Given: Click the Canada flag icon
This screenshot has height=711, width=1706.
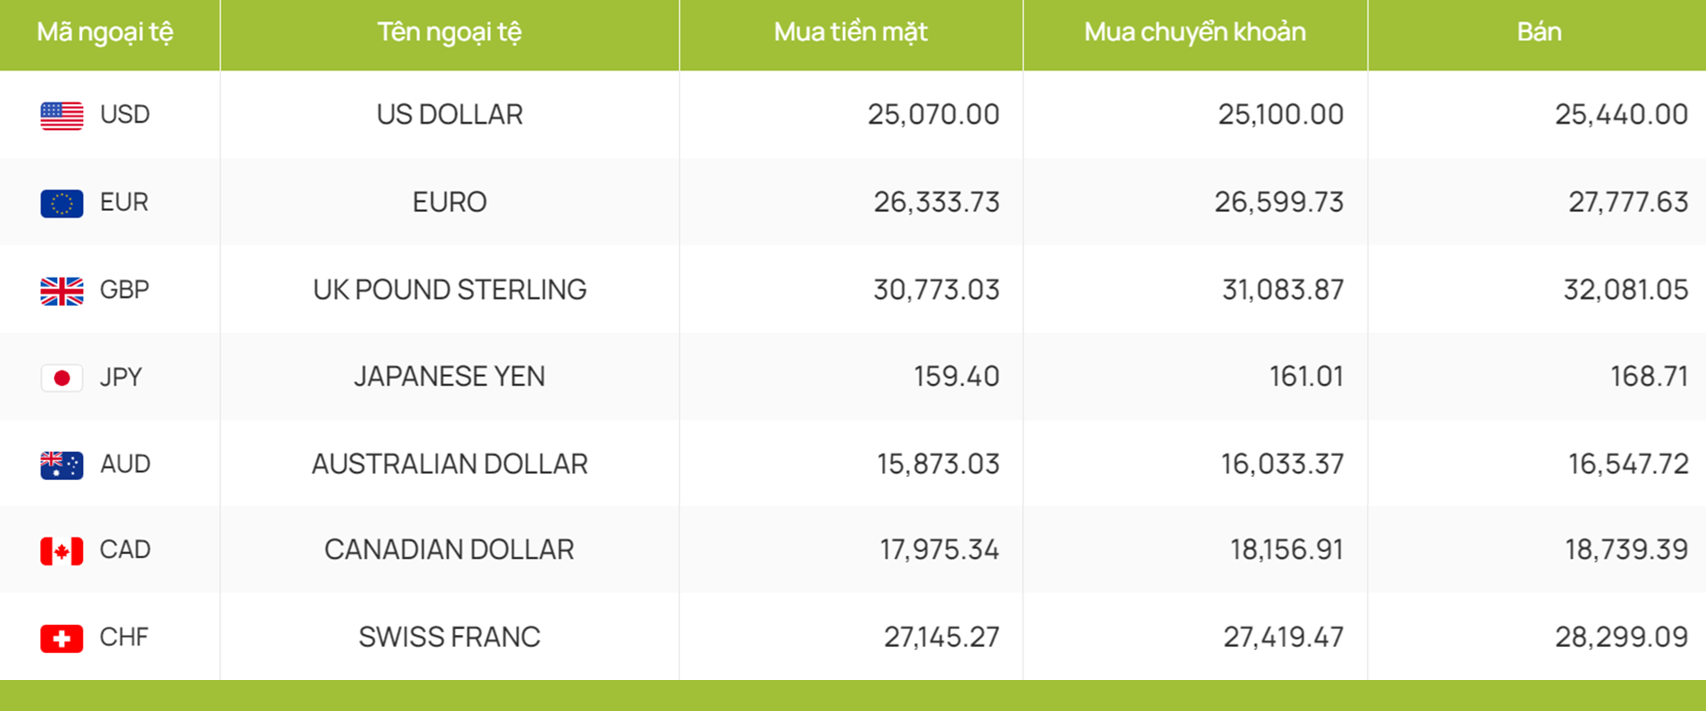Looking at the screenshot, I should coord(62,551).
